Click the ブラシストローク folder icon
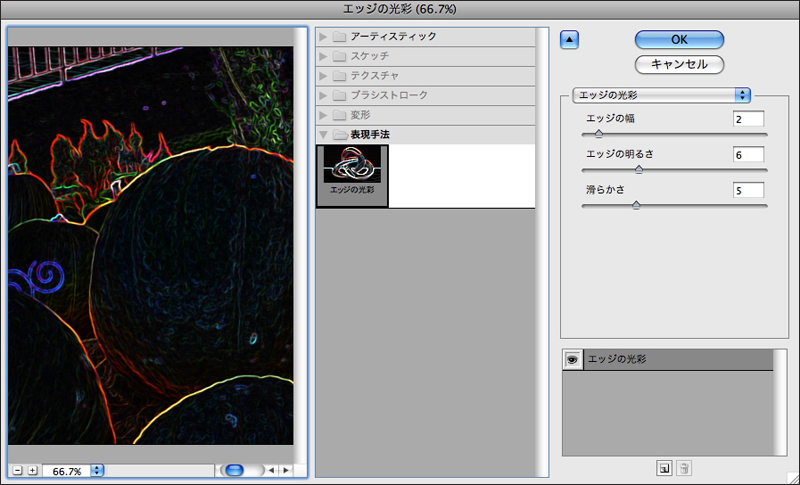 [339, 95]
